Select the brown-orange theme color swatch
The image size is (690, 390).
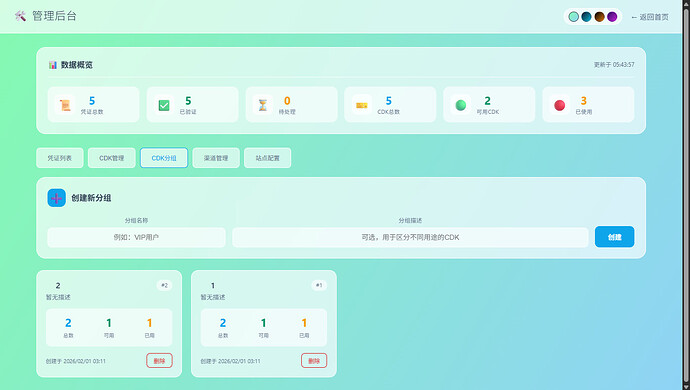(599, 17)
